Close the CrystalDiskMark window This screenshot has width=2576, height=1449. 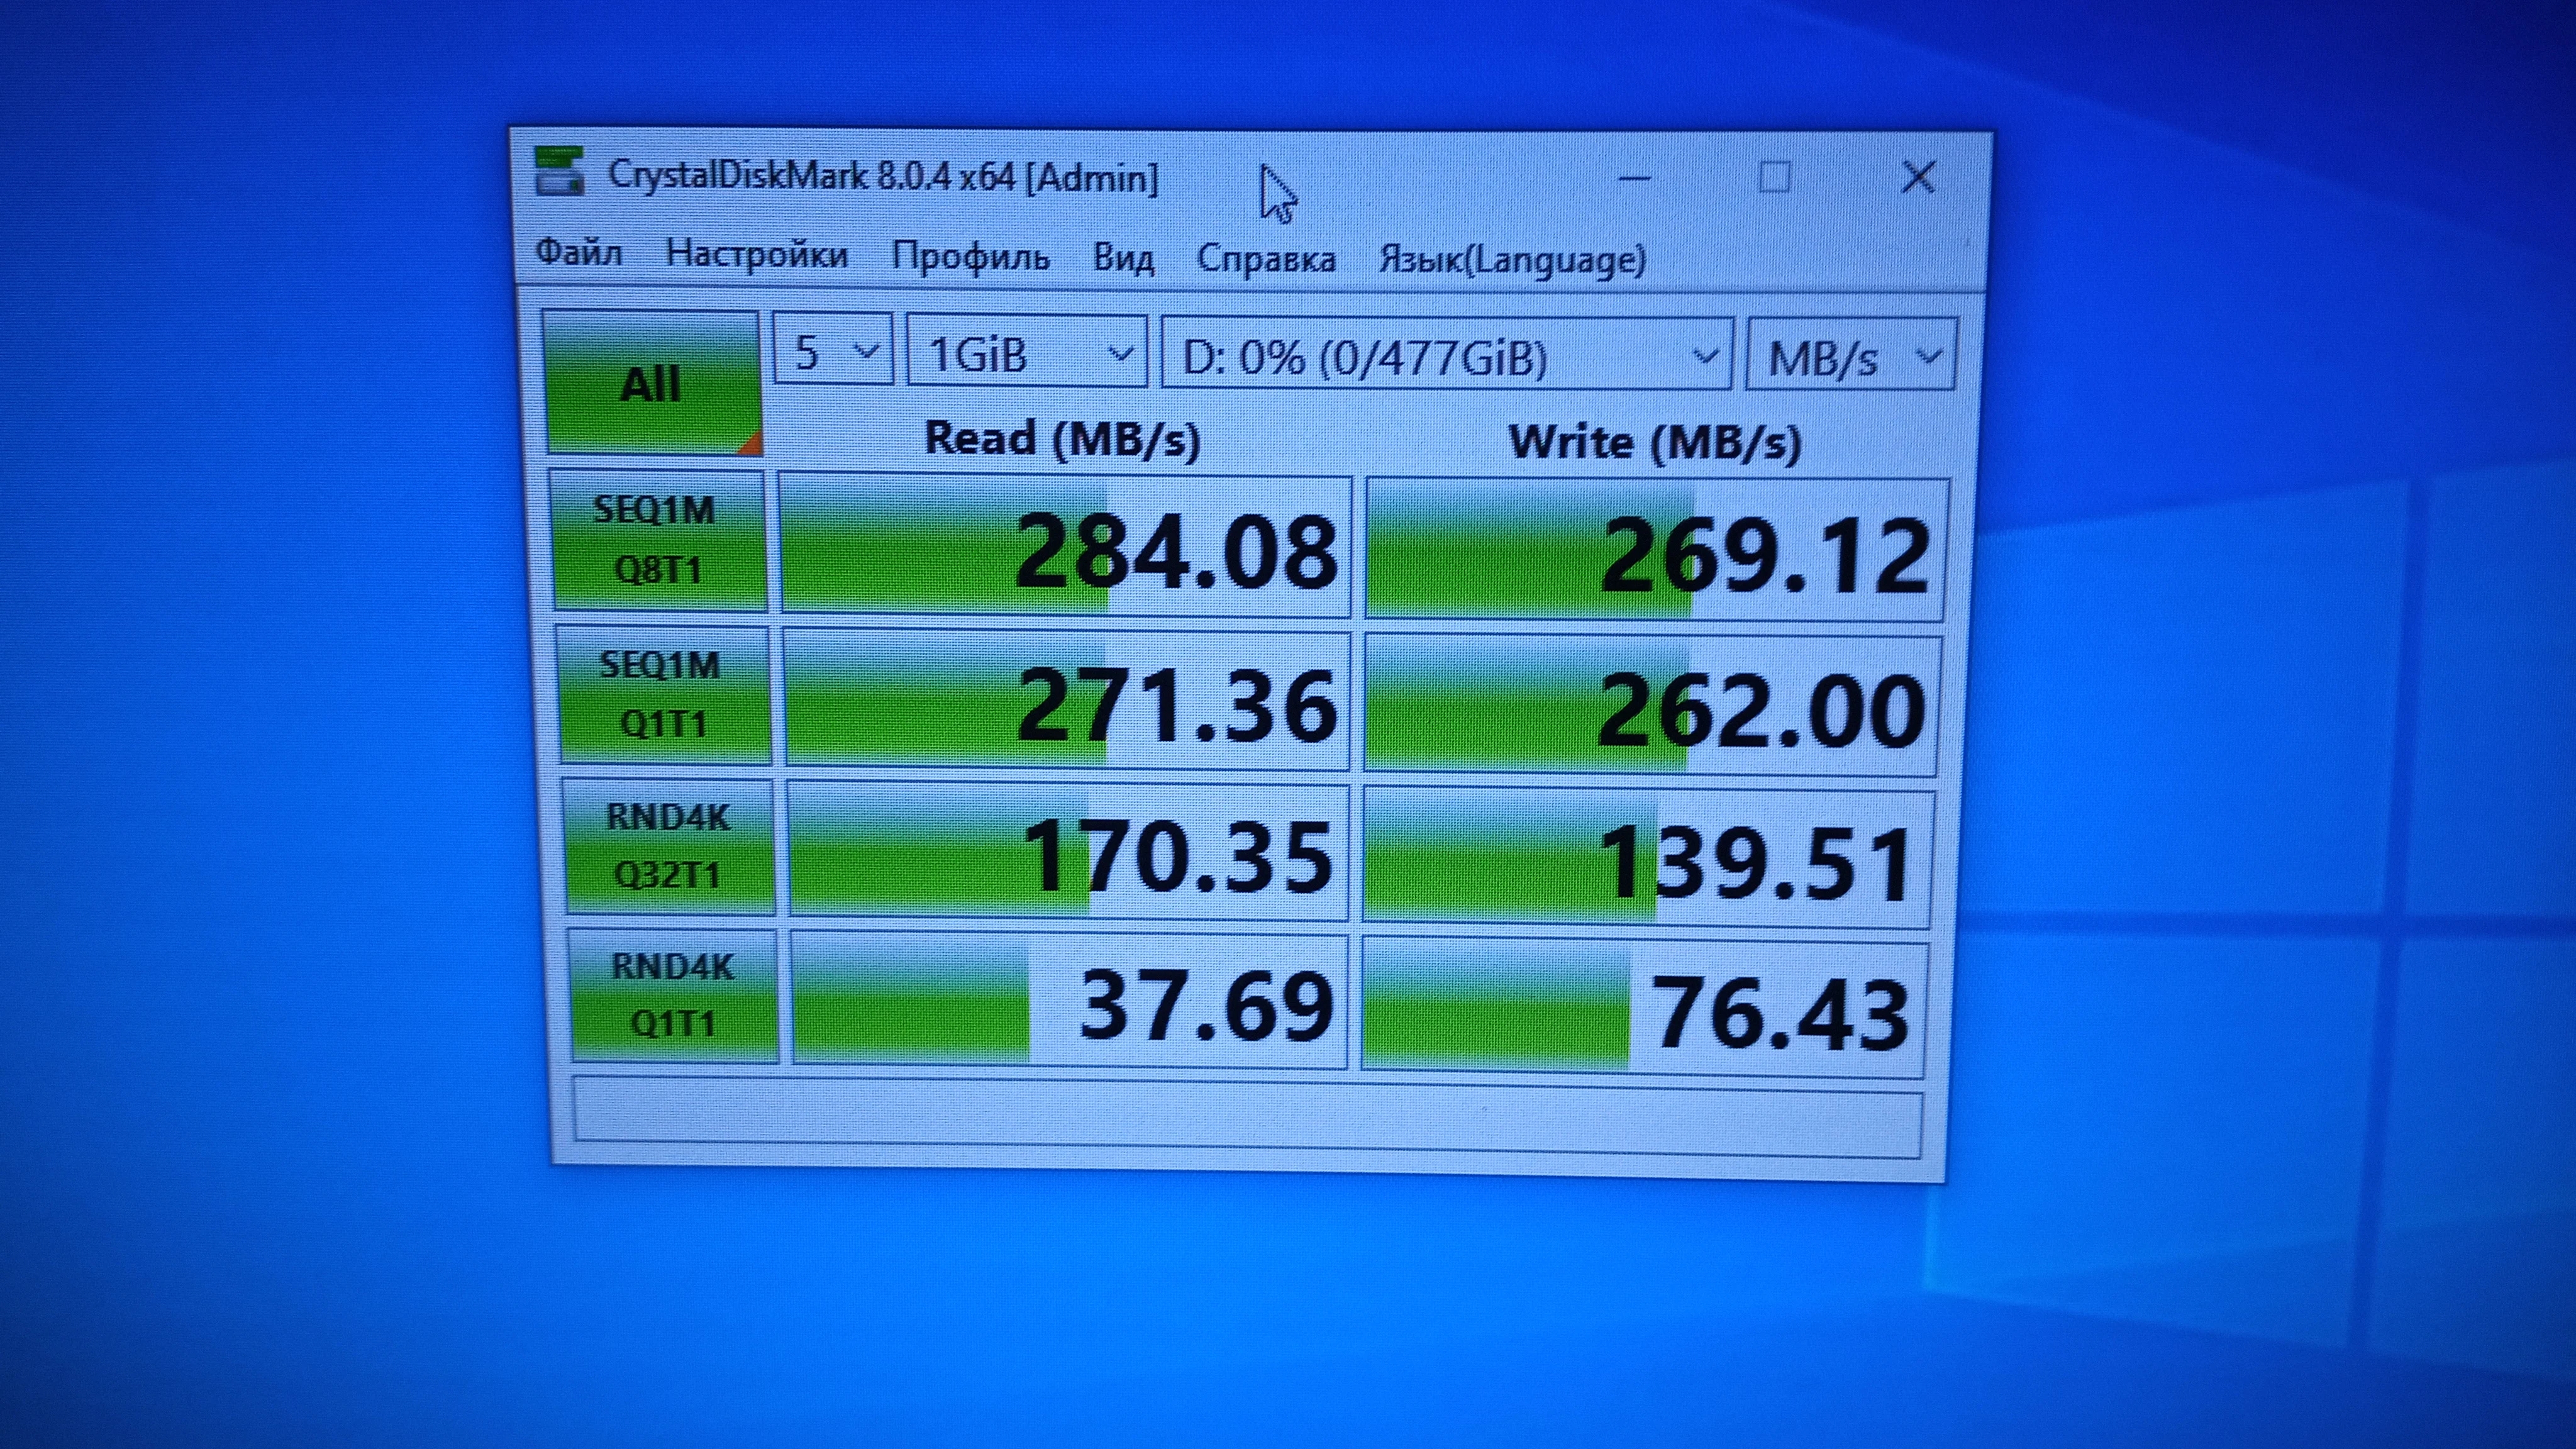[x=1918, y=178]
